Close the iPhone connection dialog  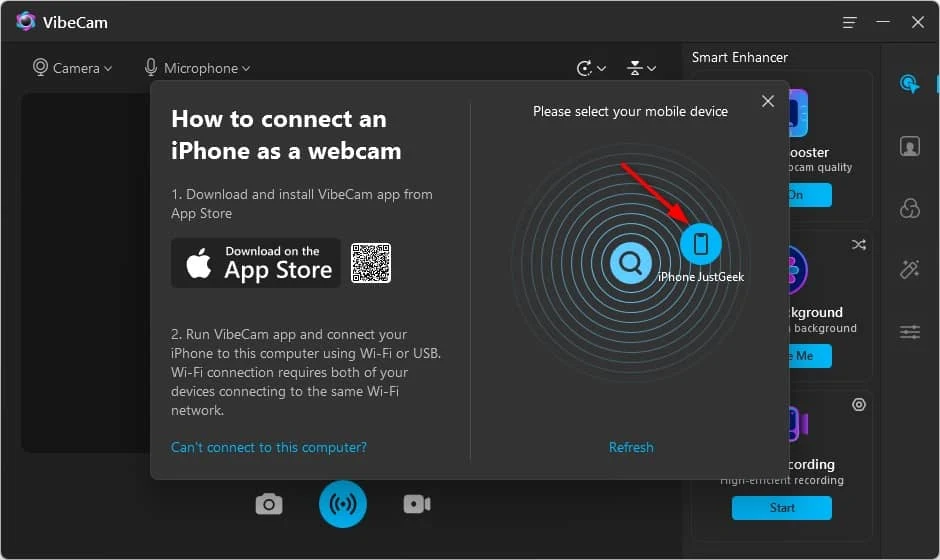(767, 101)
